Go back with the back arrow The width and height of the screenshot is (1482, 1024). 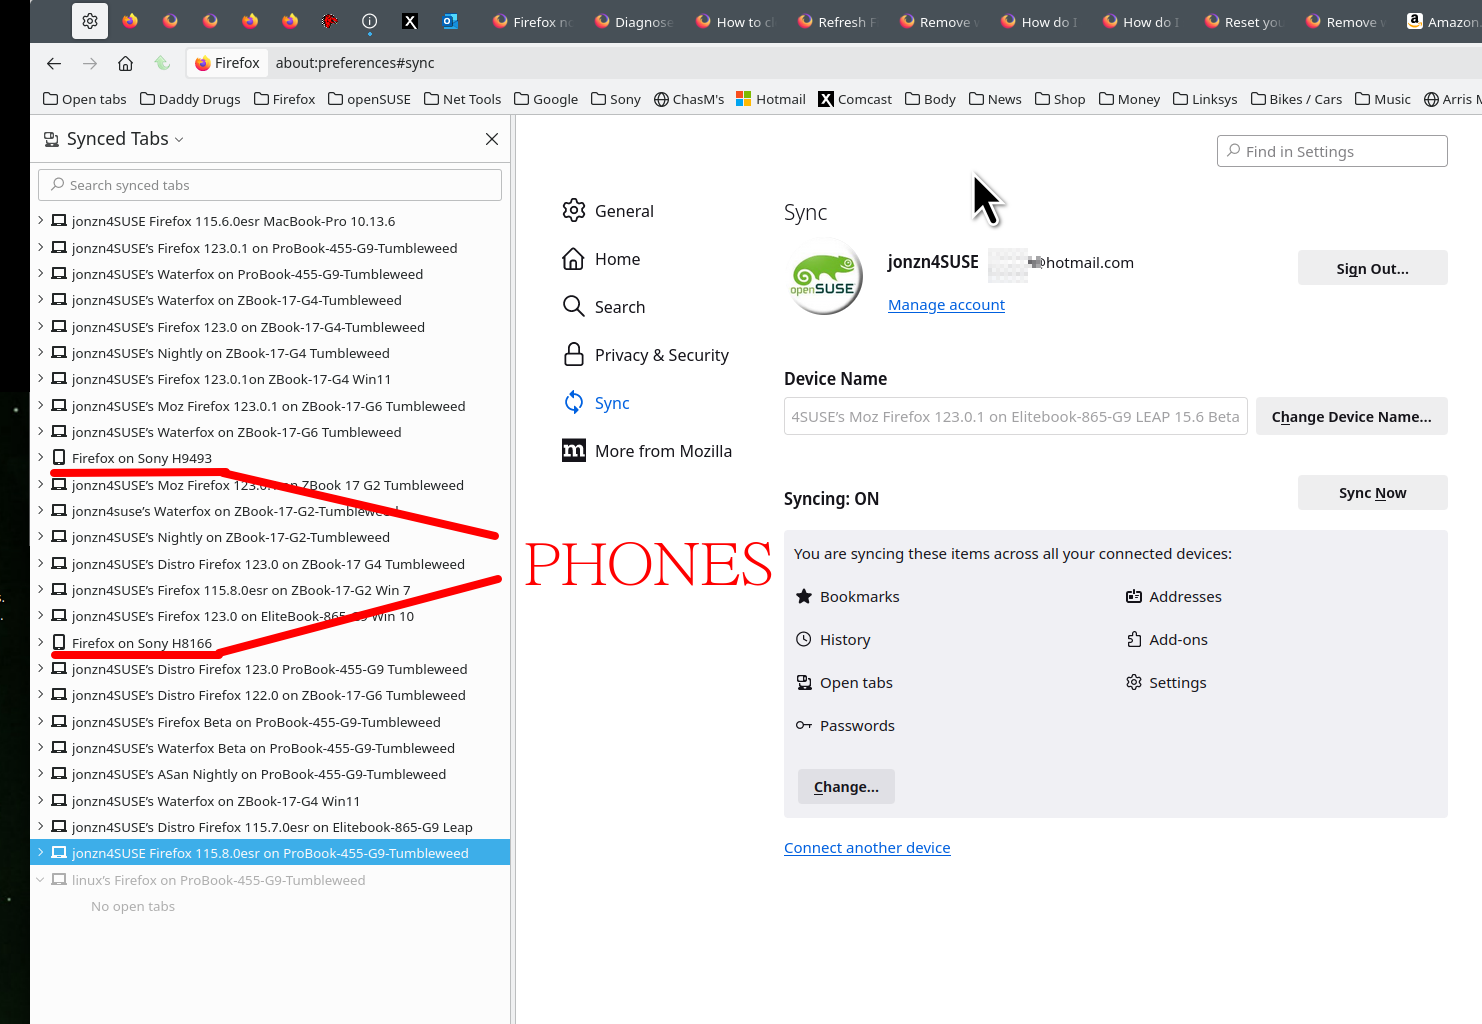click(54, 63)
